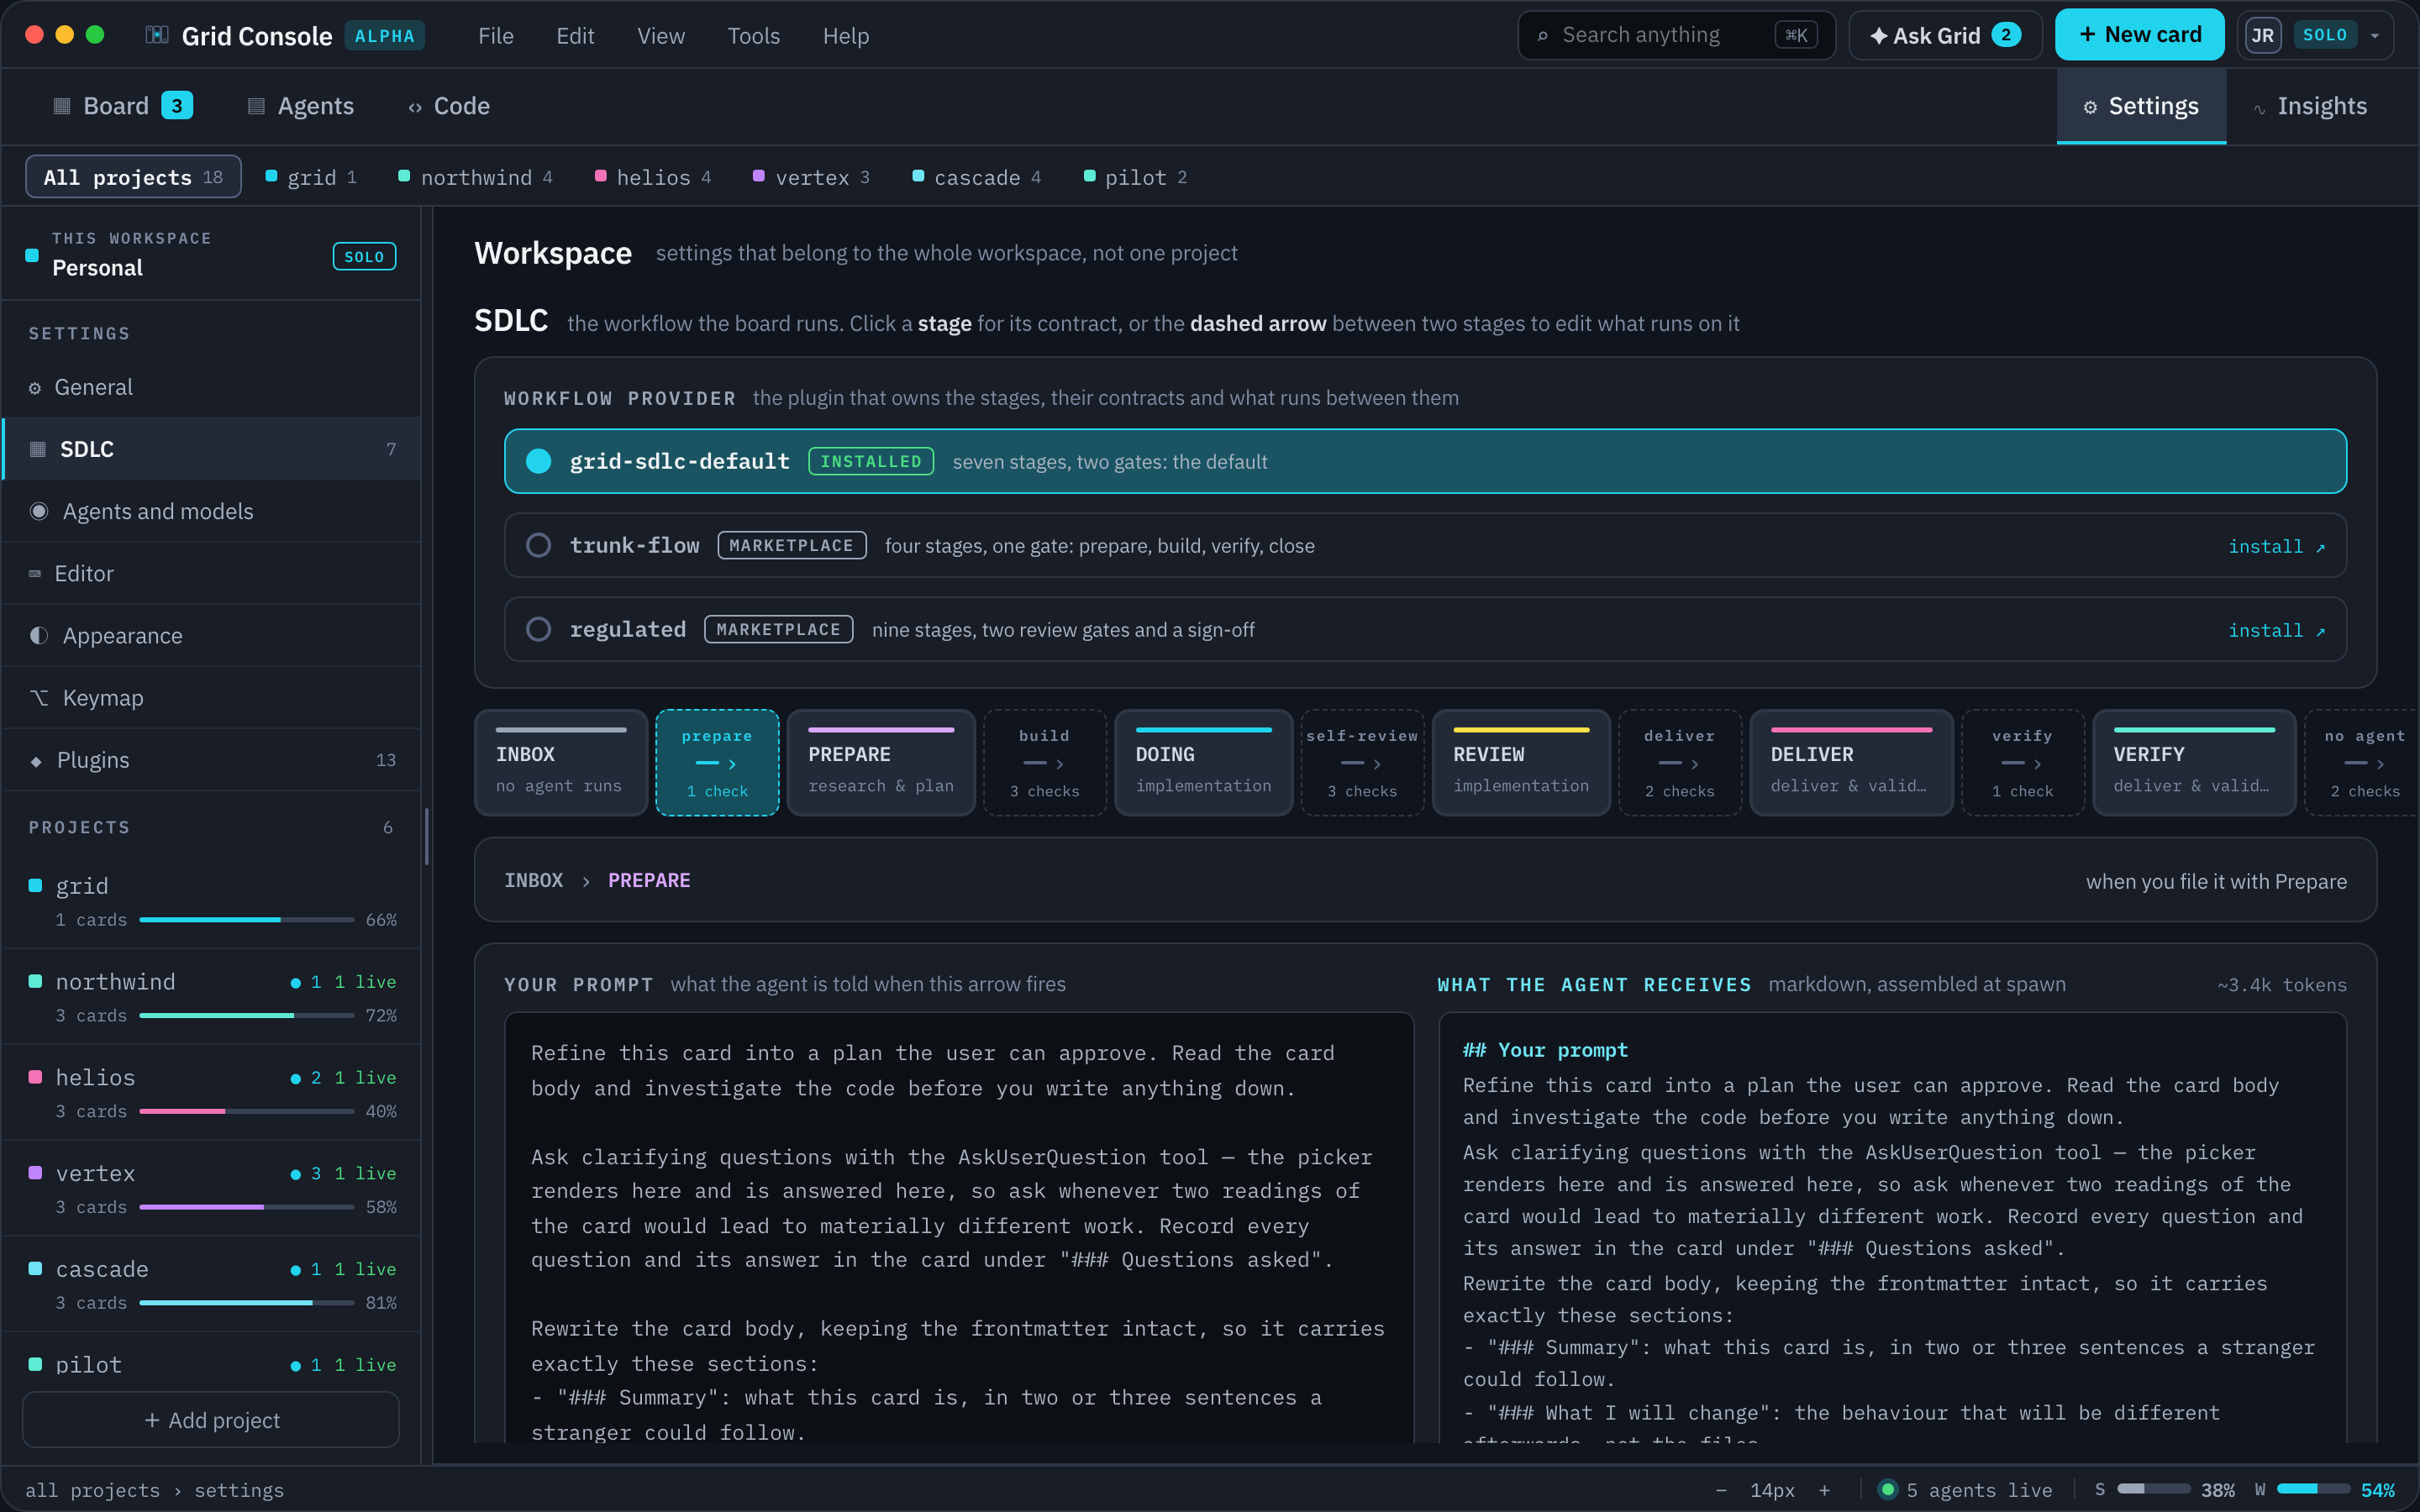
Task: Click the Appearance half-circle icon
Action: click(39, 636)
